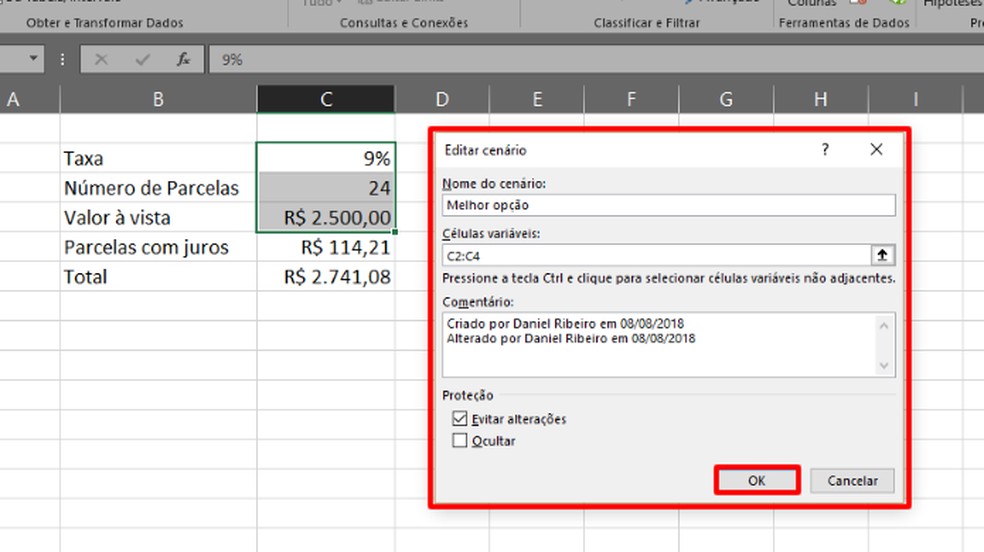Click the Nome do cenário field
This screenshot has height=552, width=984.
tap(668, 205)
